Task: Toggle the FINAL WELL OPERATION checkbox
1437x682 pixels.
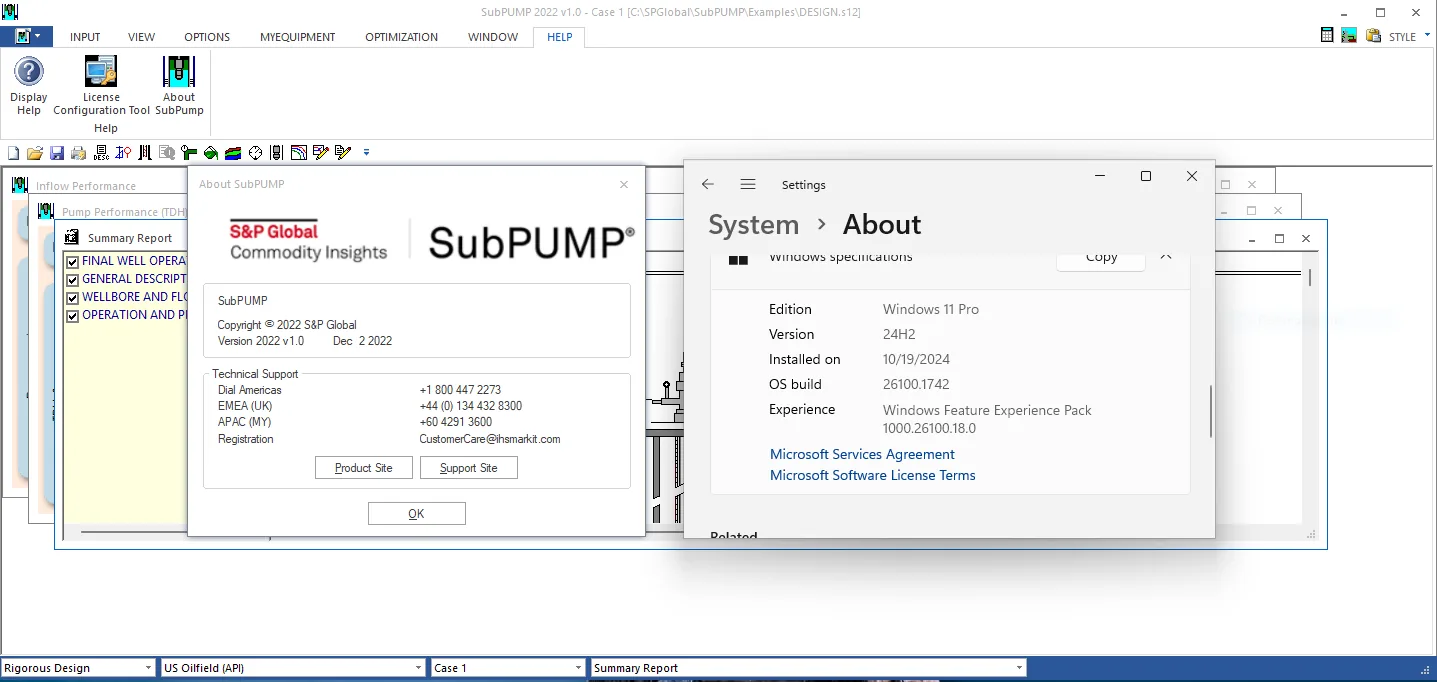Action: pyautogui.click(x=72, y=261)
